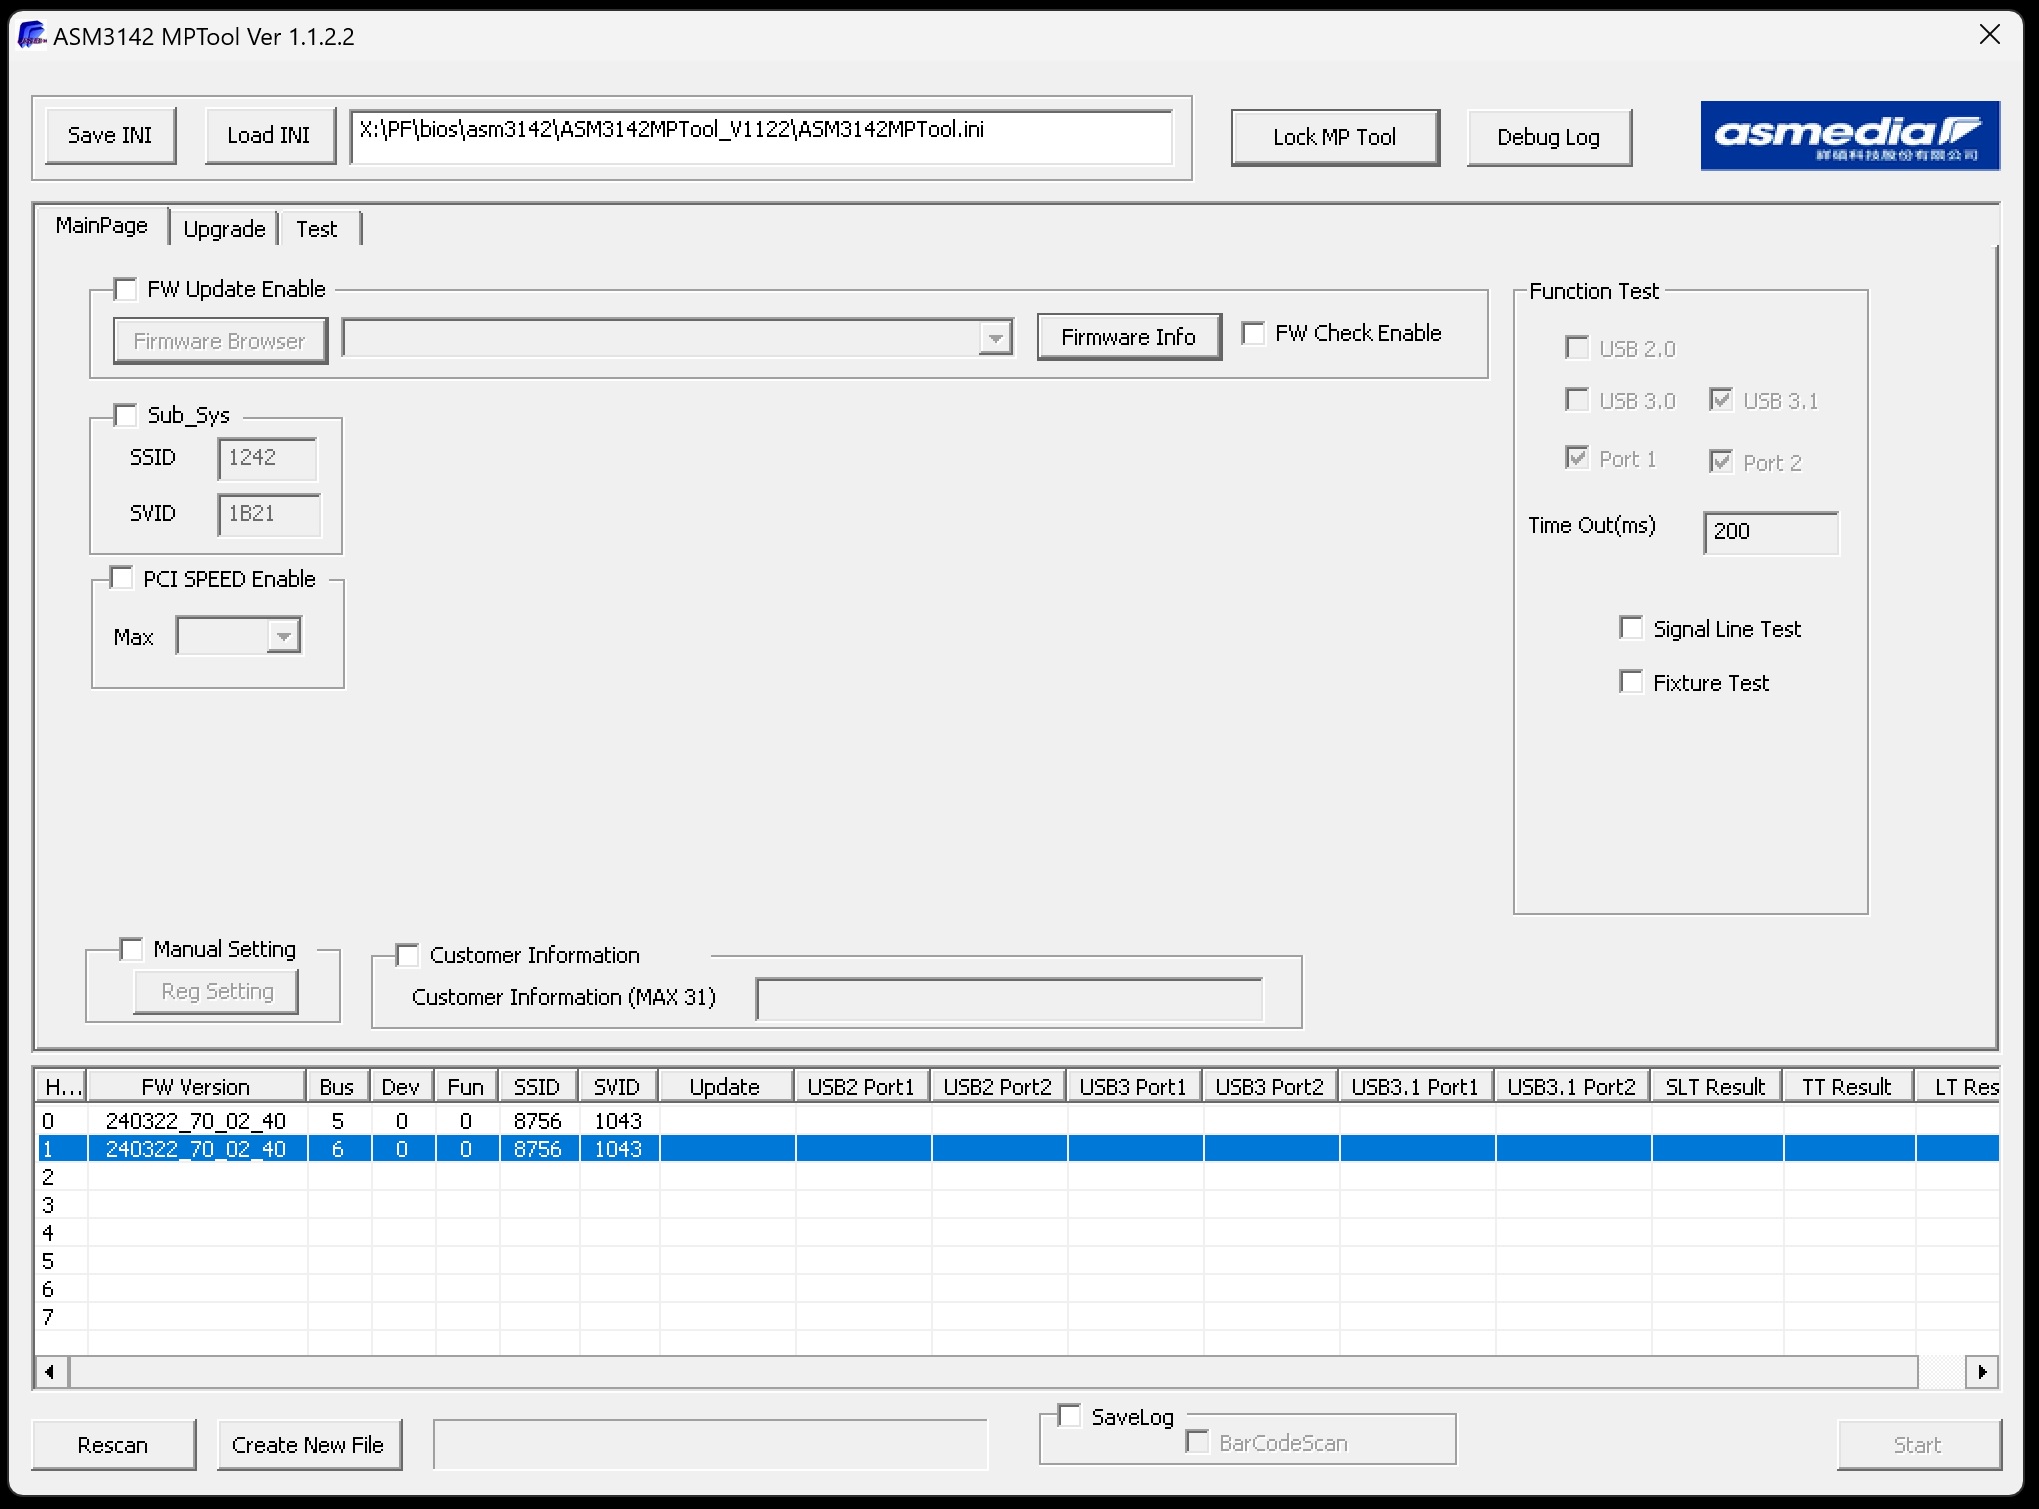Enable the FW Update Enable checkbox
The height and width of the screenshot is (1509, 2039).
[126, 290]
